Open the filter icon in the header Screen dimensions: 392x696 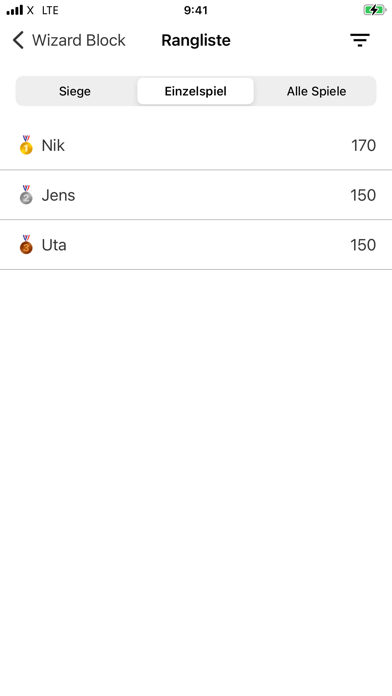click(x=360, y=40)
